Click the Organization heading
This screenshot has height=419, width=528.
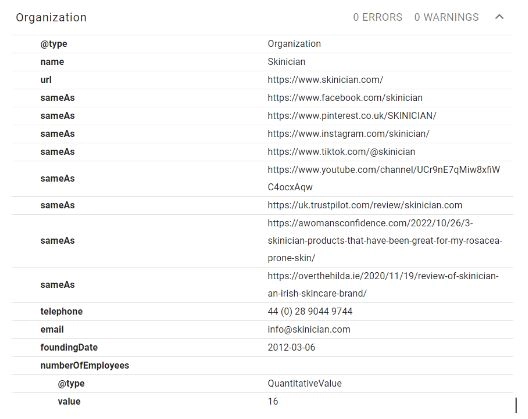click(x=51, y=17)
